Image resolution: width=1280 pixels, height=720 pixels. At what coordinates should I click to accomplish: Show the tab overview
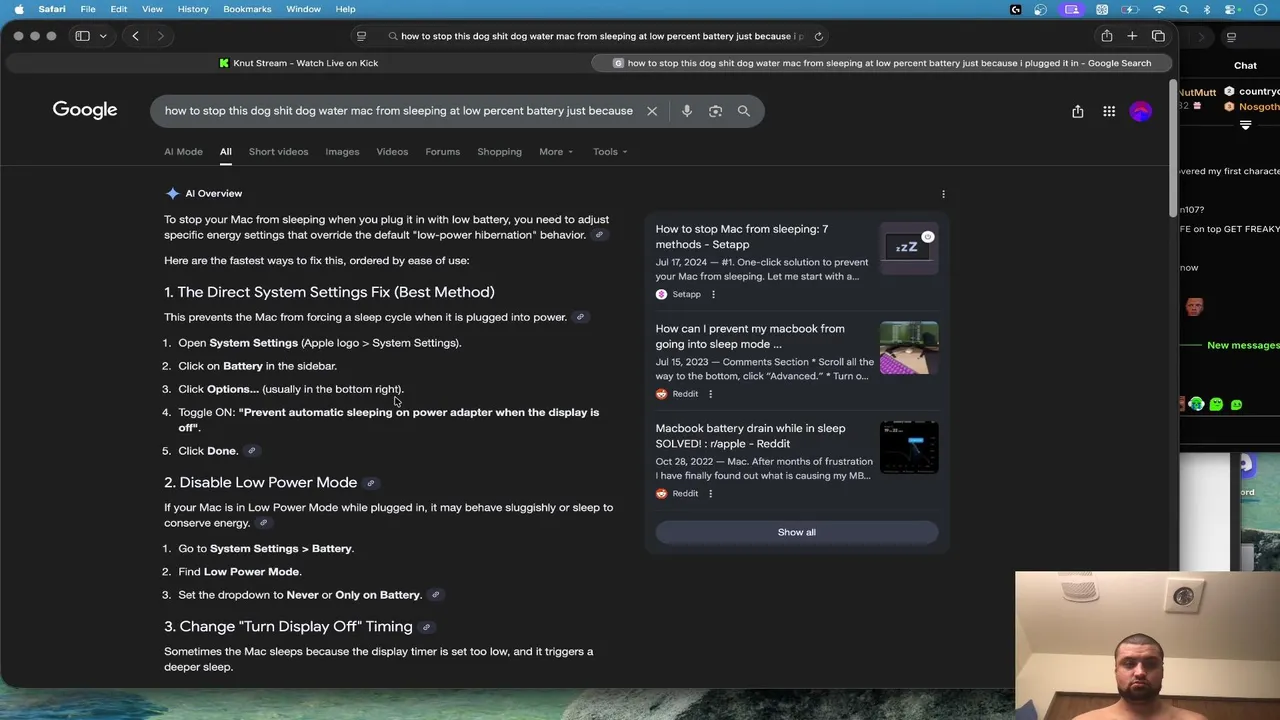(1158, 36)
